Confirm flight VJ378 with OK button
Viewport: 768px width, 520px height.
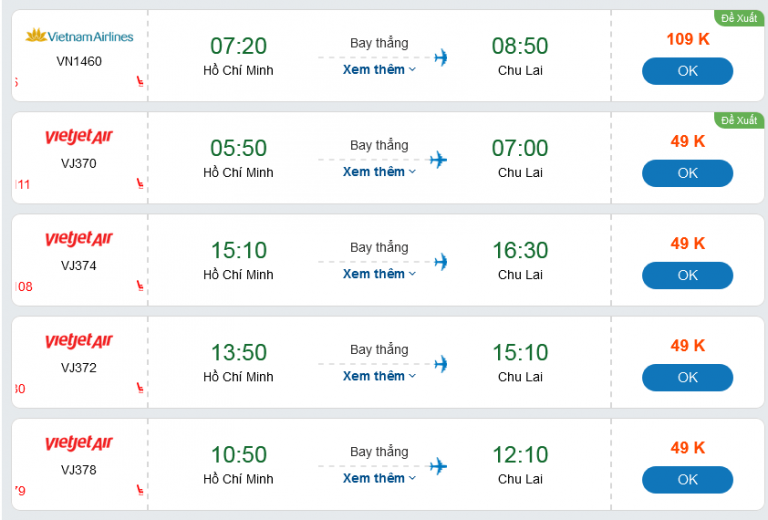point(687,479)
